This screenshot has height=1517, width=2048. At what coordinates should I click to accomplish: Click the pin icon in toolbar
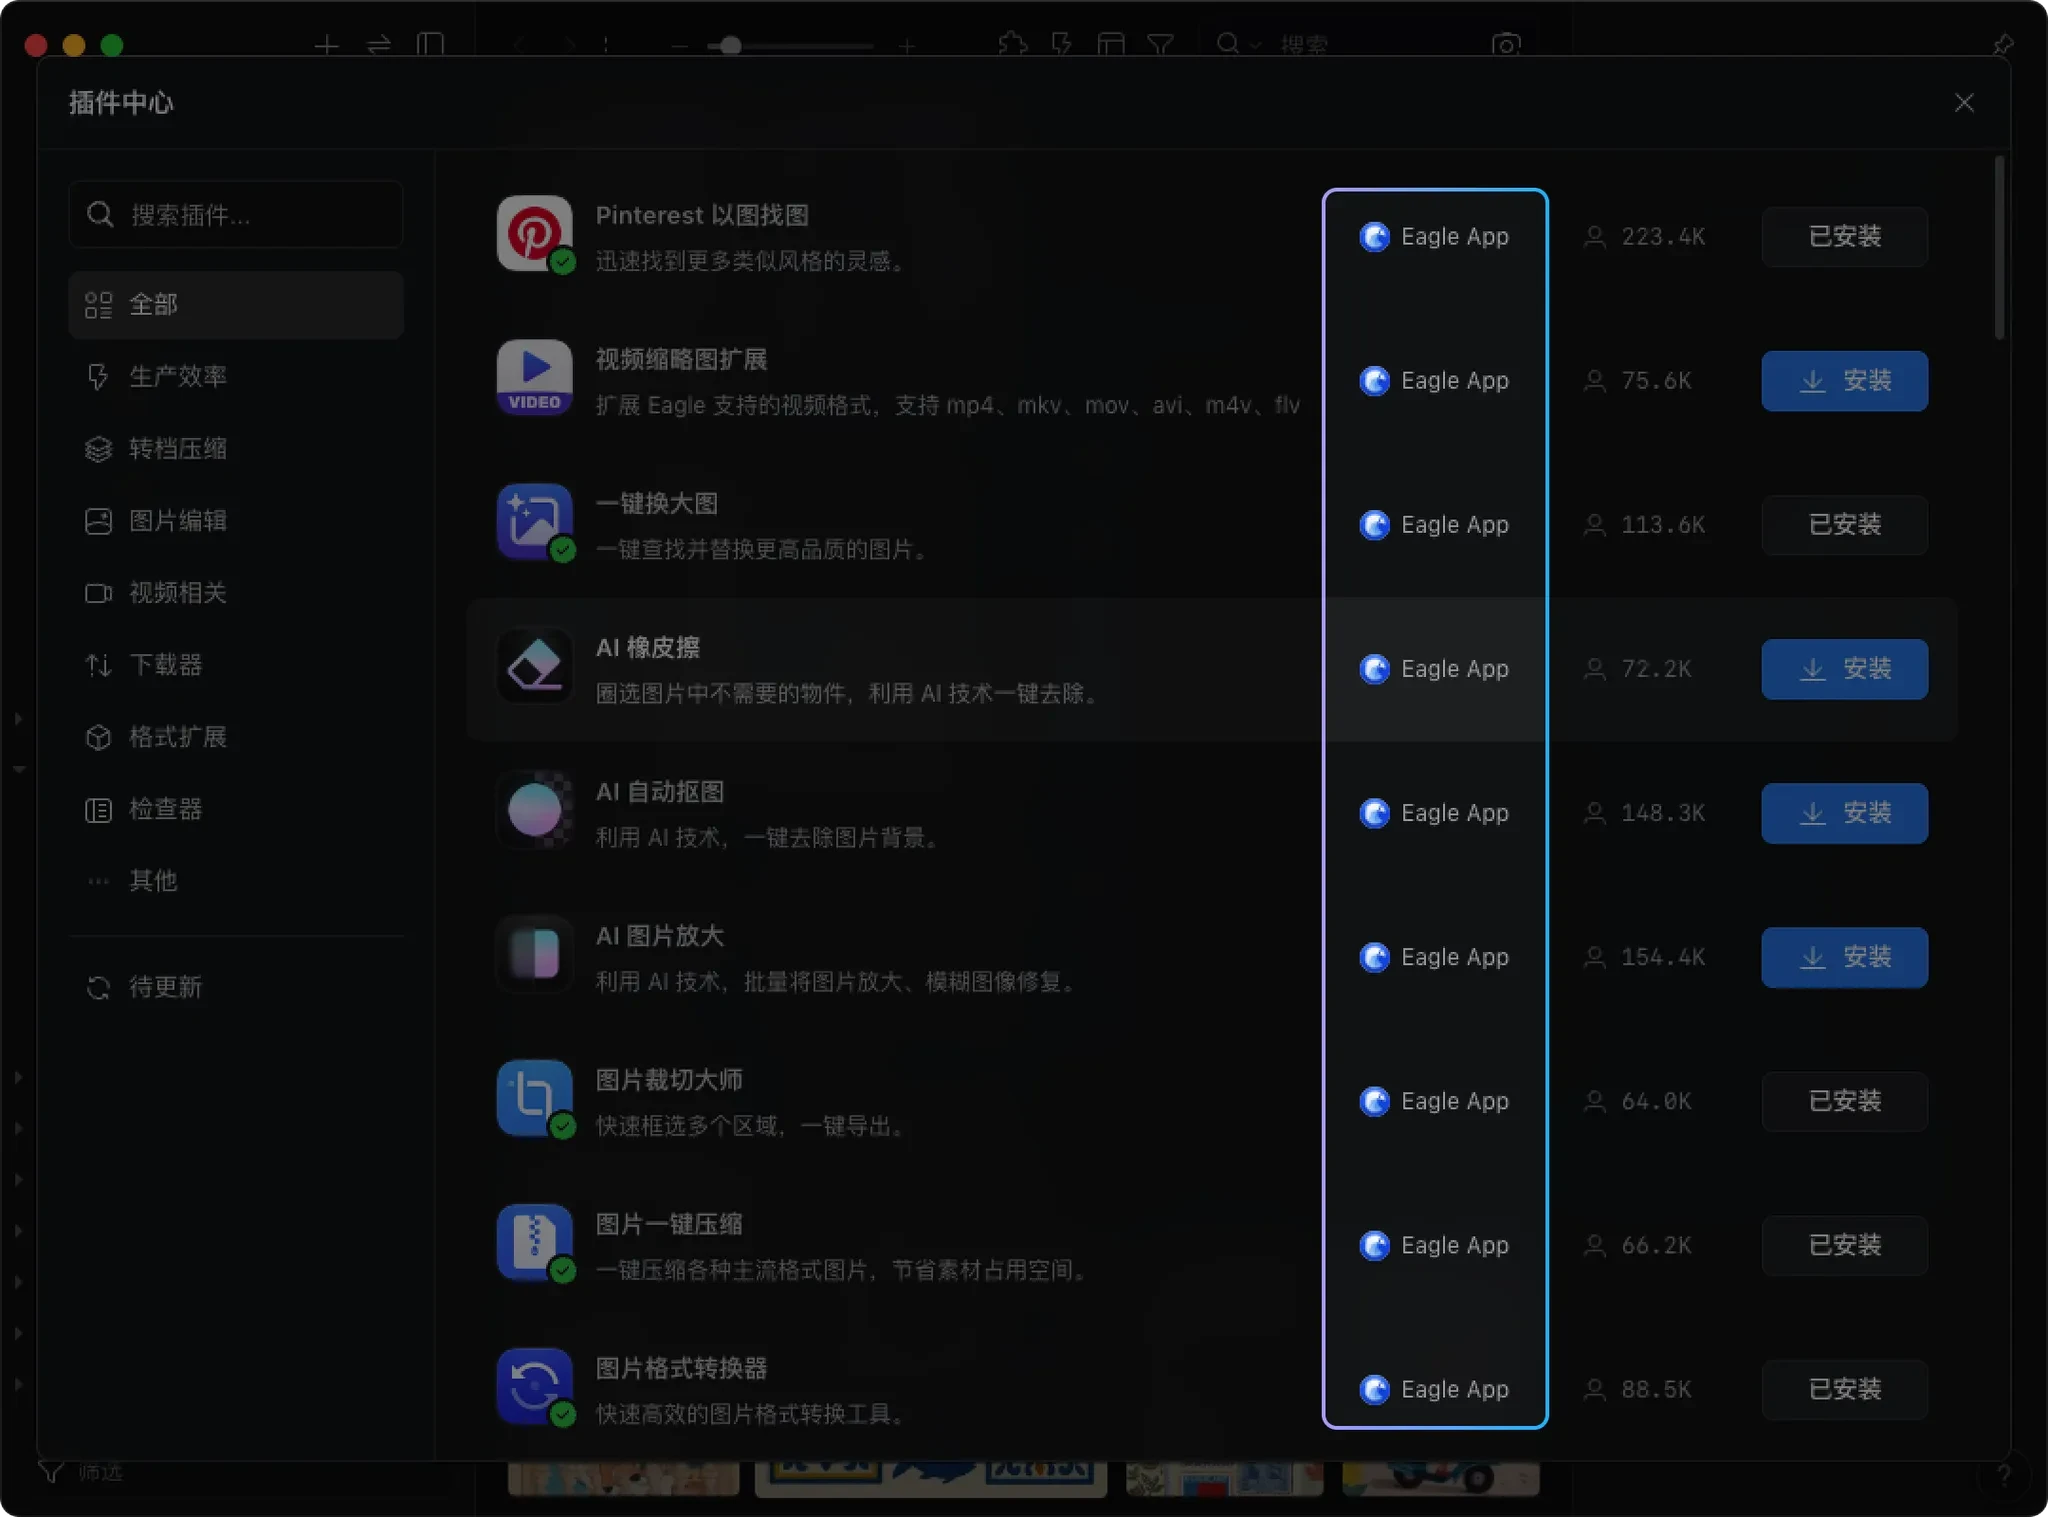click(2002, 45)
